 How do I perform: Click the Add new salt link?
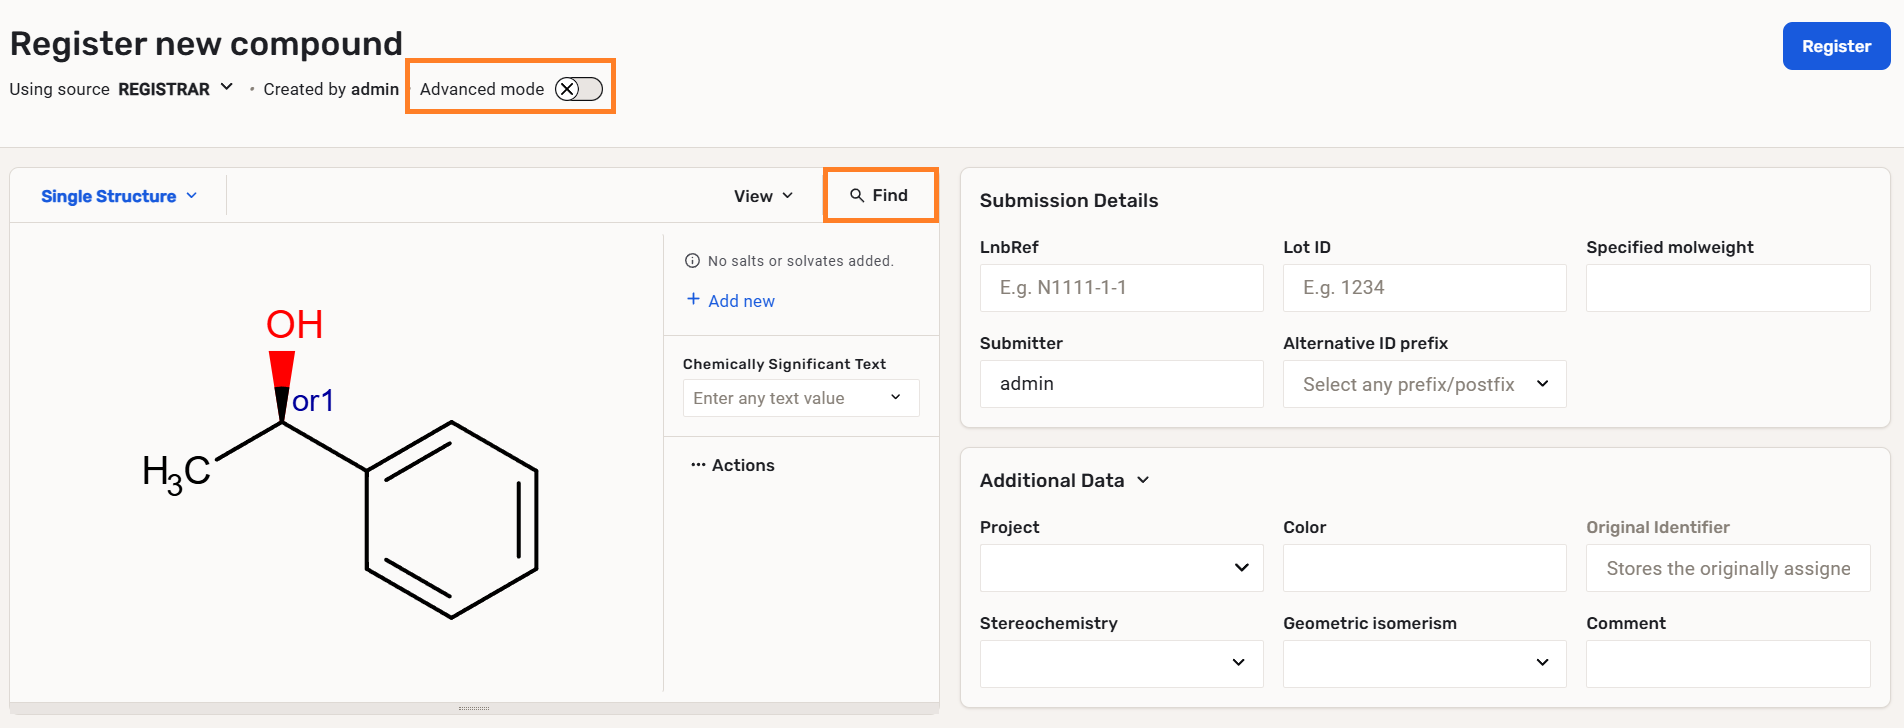tap(741, 301)
